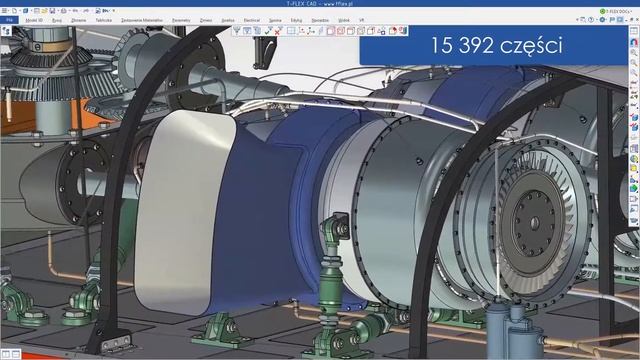Click the bottom icon of right toolbar
The width and height of the screenshot is (640, 360).
tap(634, 220)
